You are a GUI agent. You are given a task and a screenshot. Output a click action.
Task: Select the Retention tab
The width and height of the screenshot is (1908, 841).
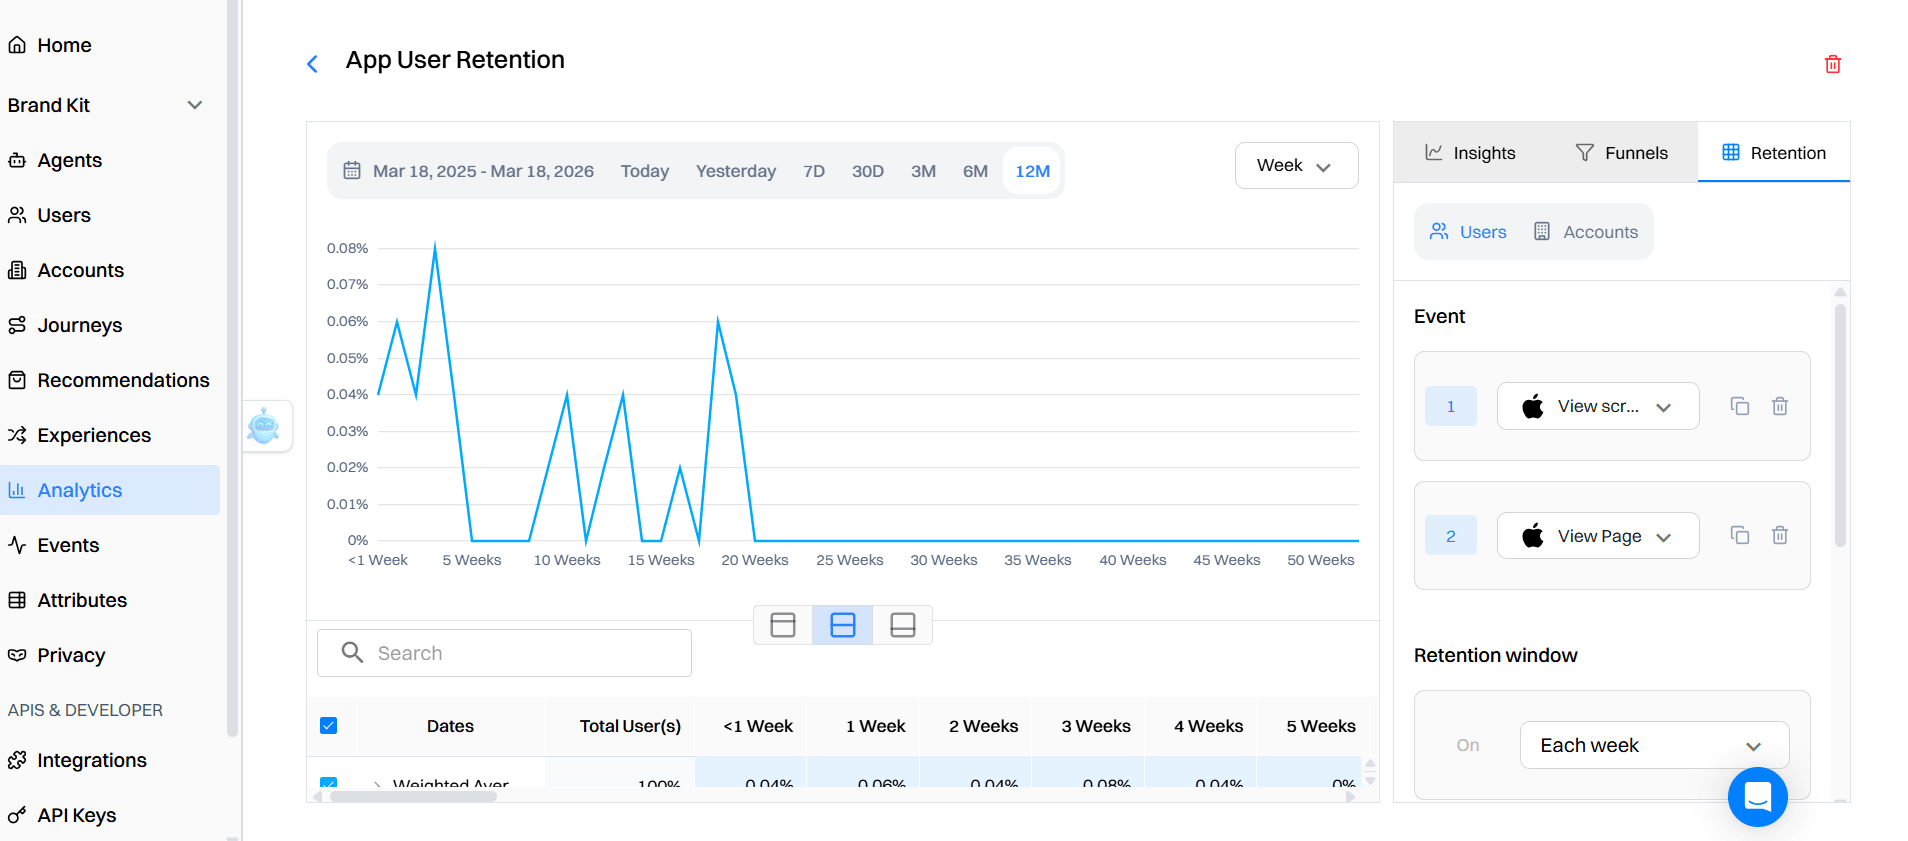1774,153
